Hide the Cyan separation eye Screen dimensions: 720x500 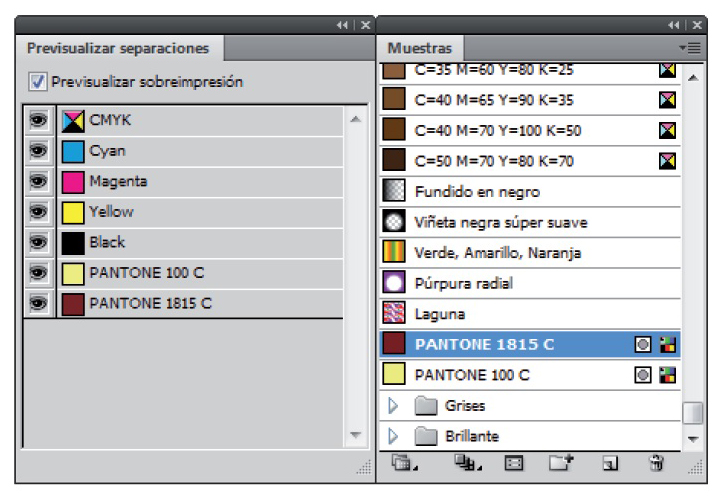(39, 151)
